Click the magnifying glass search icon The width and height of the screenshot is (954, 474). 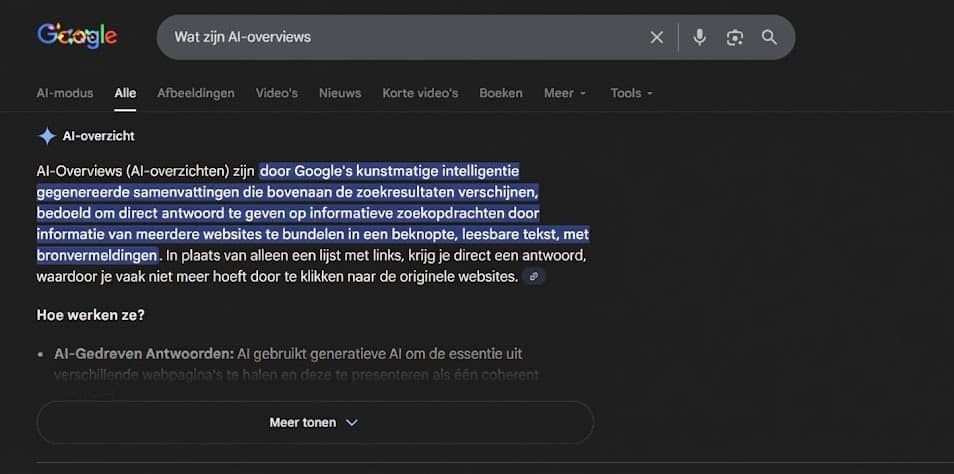click(769, 37)
